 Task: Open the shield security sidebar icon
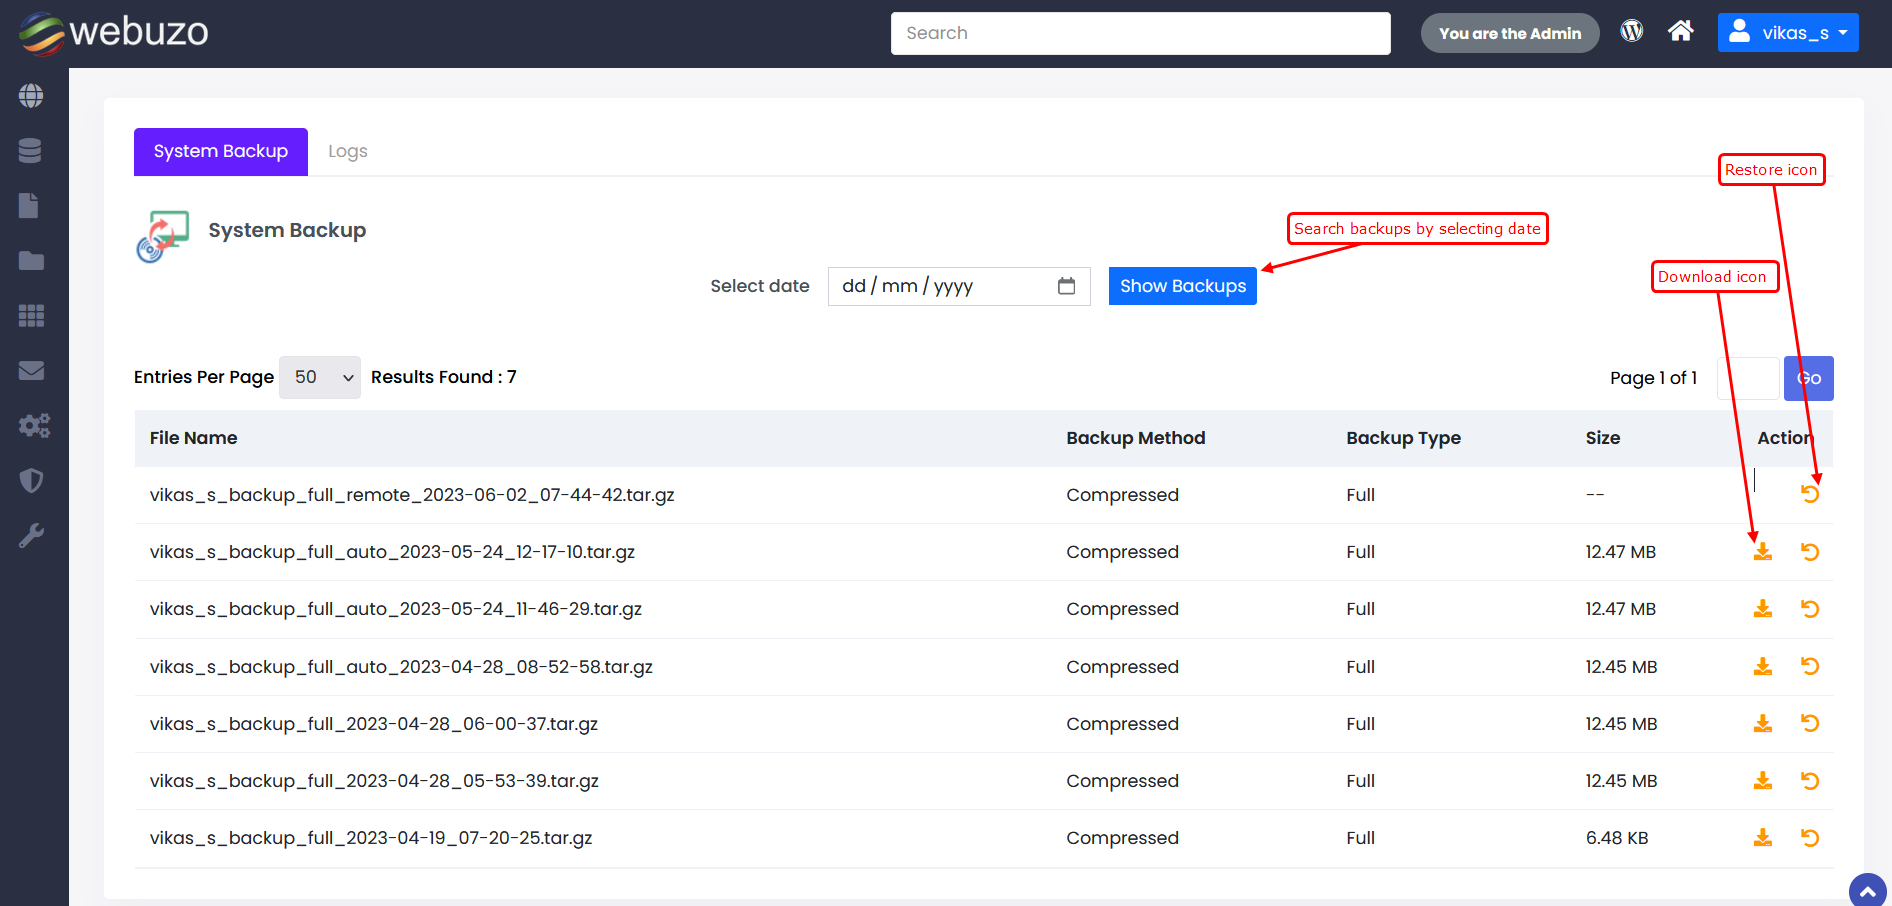31,481
